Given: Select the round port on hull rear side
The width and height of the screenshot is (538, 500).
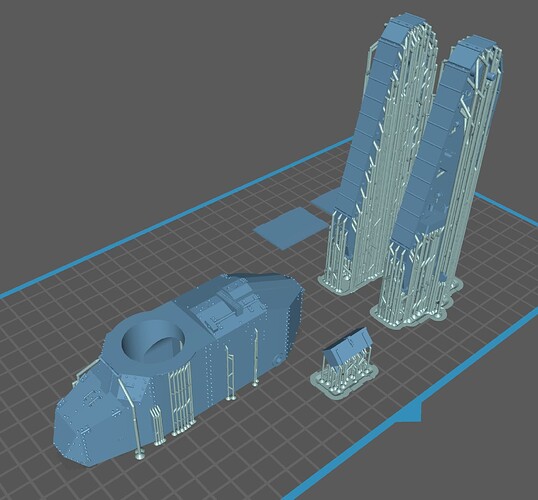Looking at the screenshot, I should [x=278, y=360].
